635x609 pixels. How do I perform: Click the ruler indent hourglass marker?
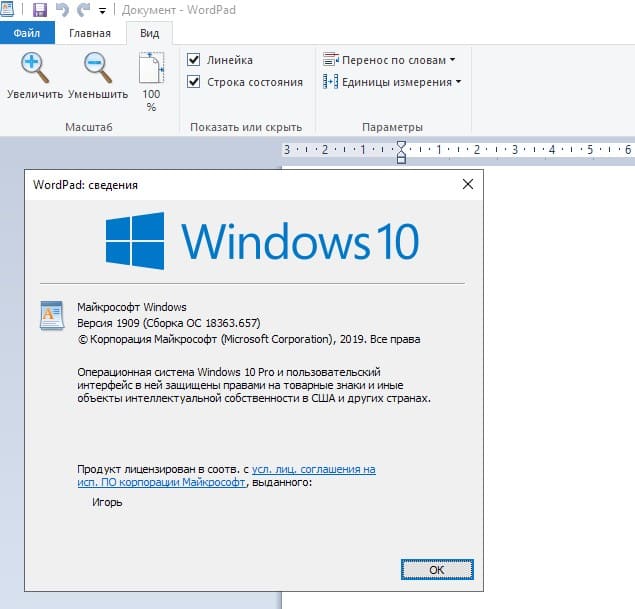(x=401, y=152)
